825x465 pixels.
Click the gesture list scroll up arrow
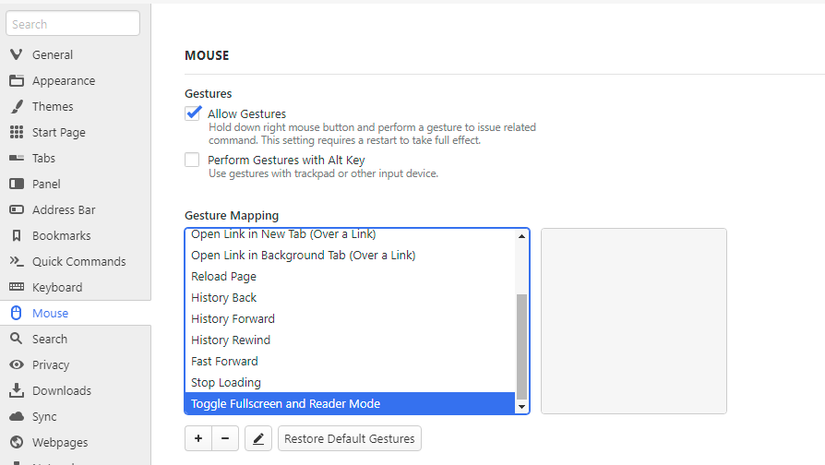click(521, 236)
